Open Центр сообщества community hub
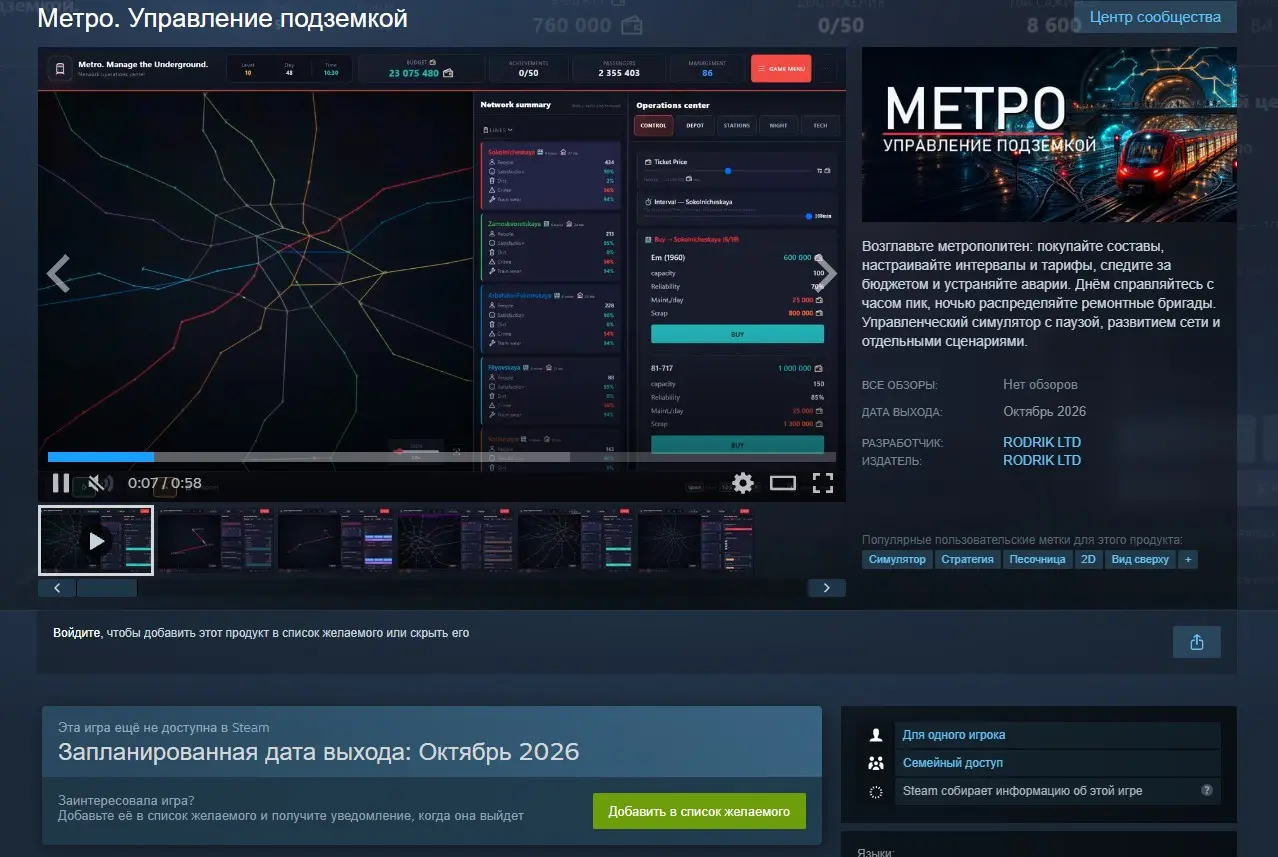Image resolution: width=1278 pixels, height=857 pixels. (x=1155, y=17)
